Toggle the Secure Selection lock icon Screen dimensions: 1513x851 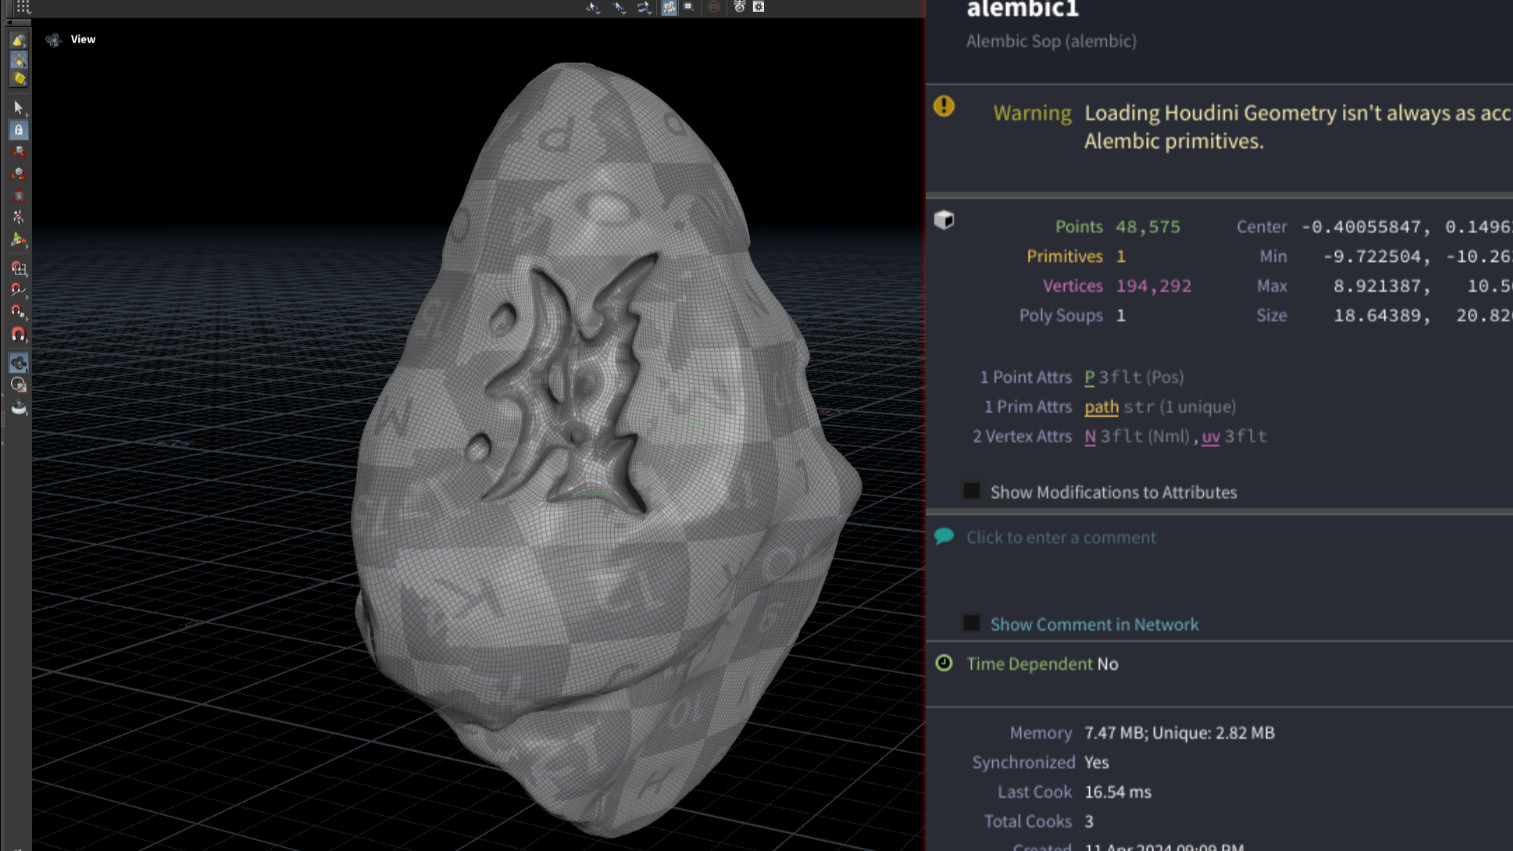point(18,130)
